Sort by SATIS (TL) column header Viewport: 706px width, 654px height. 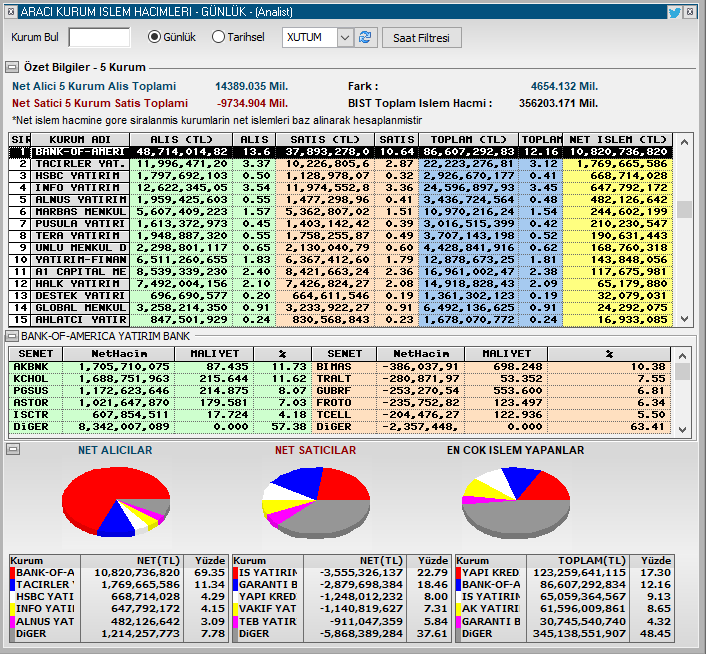coord(325,140)
